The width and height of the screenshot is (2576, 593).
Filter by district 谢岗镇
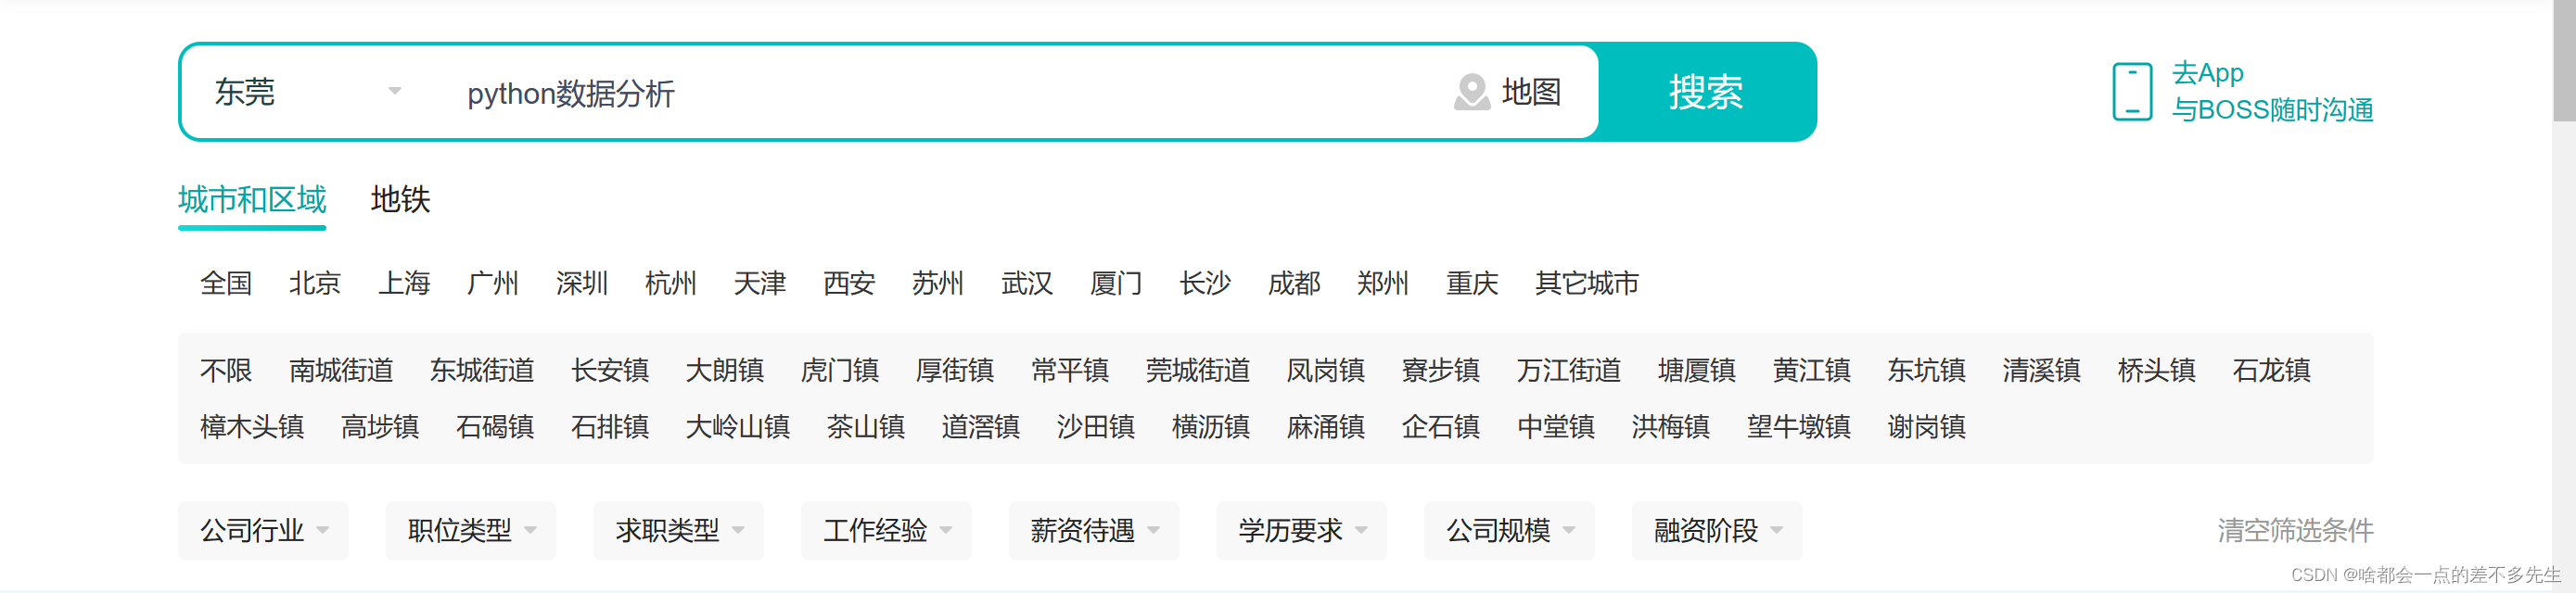pos(1927,427)
